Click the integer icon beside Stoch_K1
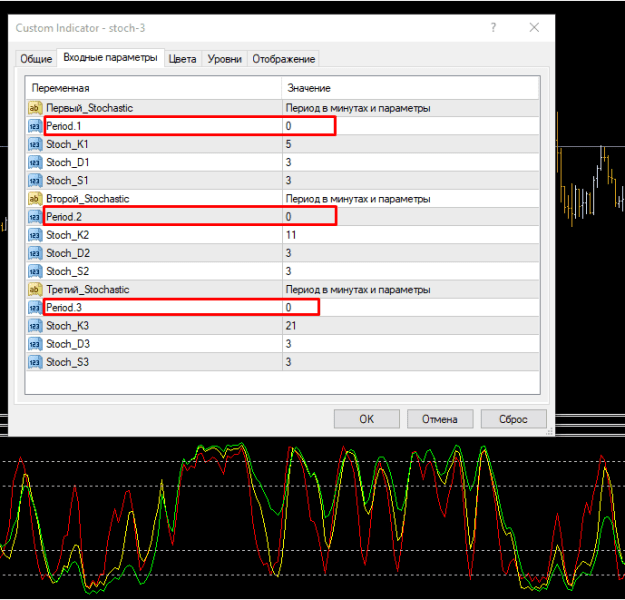625x600 pixels. (x=35, y=144)
